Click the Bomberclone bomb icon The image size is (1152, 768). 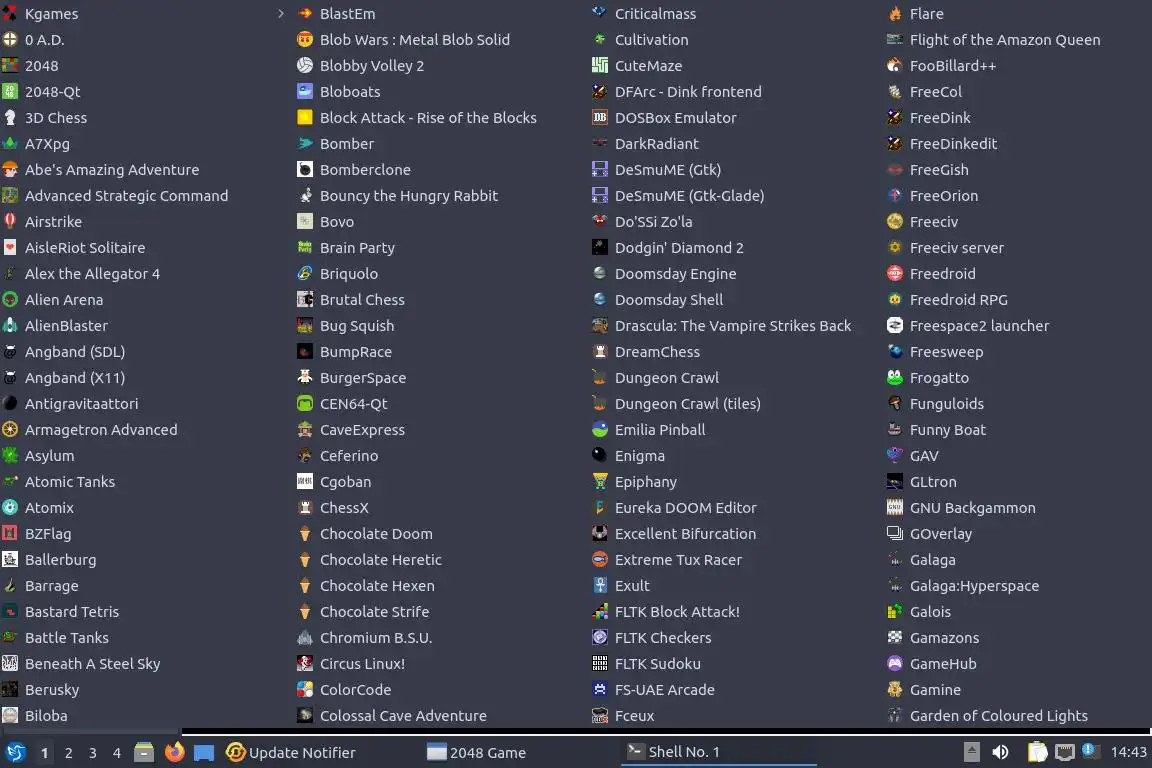point(305,170)
